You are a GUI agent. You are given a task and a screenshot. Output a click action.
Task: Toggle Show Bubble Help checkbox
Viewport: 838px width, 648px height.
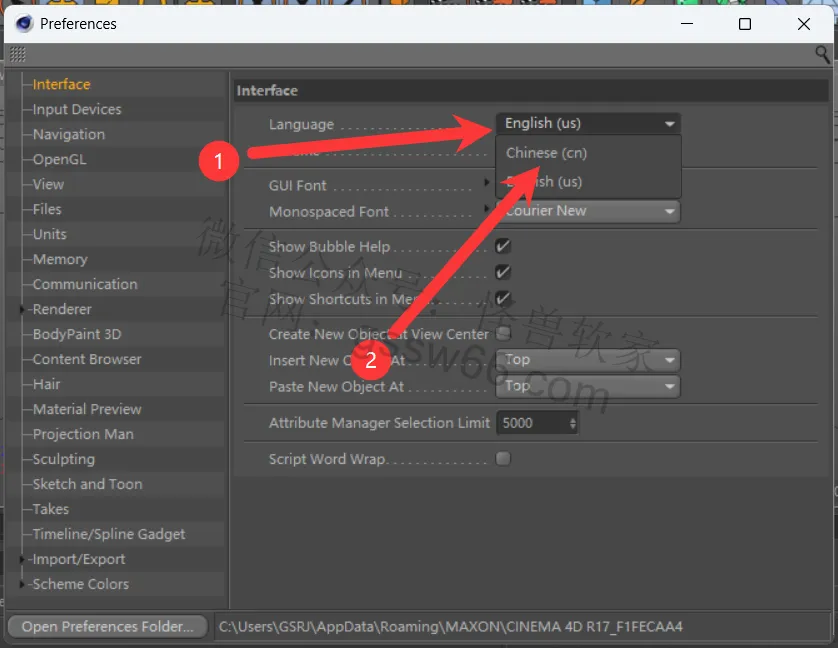503,246
